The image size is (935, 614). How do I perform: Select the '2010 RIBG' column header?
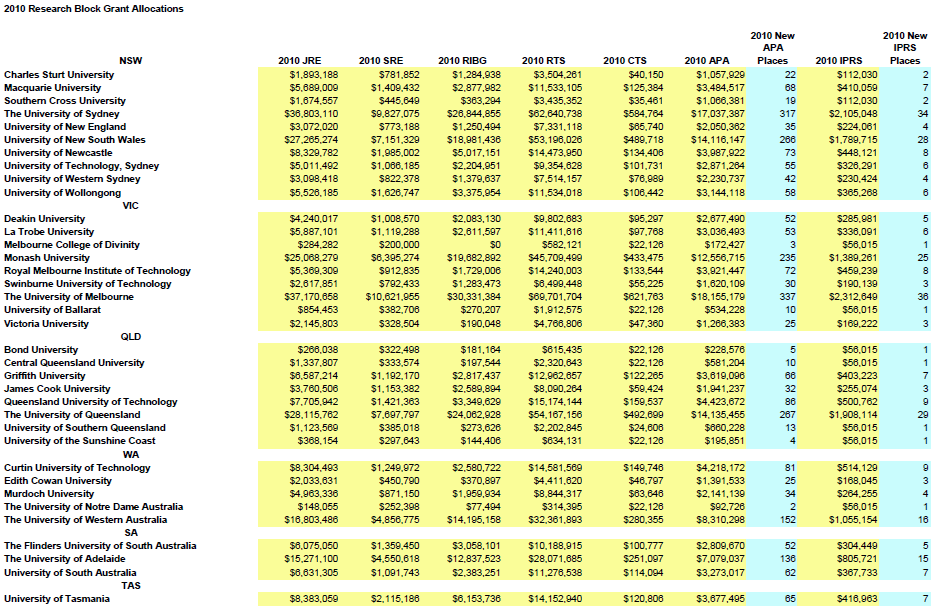462,61
